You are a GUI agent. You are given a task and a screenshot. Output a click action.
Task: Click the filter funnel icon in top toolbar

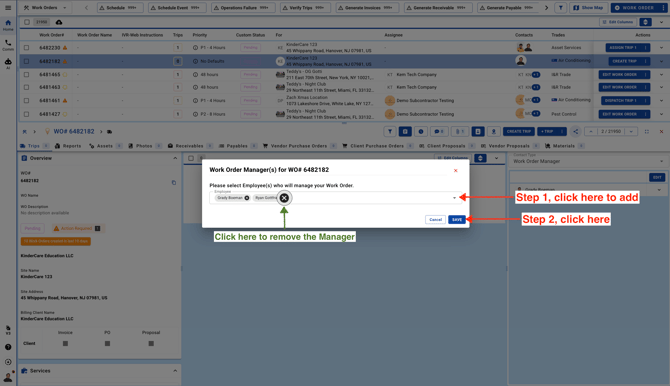(x=561, y=8)
